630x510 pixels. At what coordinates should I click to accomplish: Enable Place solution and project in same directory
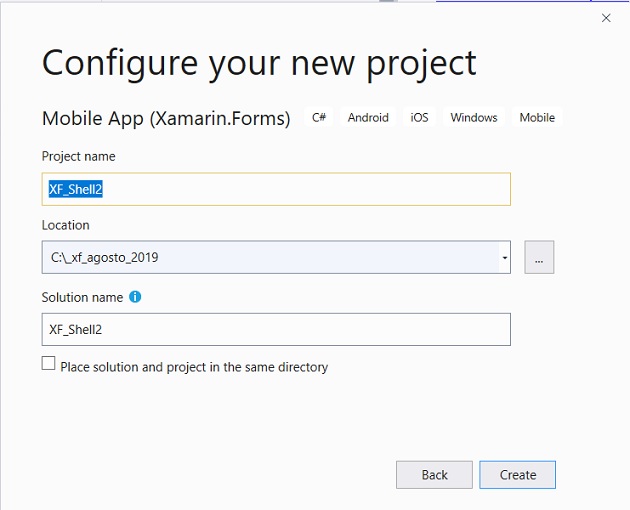pos(49,363)
